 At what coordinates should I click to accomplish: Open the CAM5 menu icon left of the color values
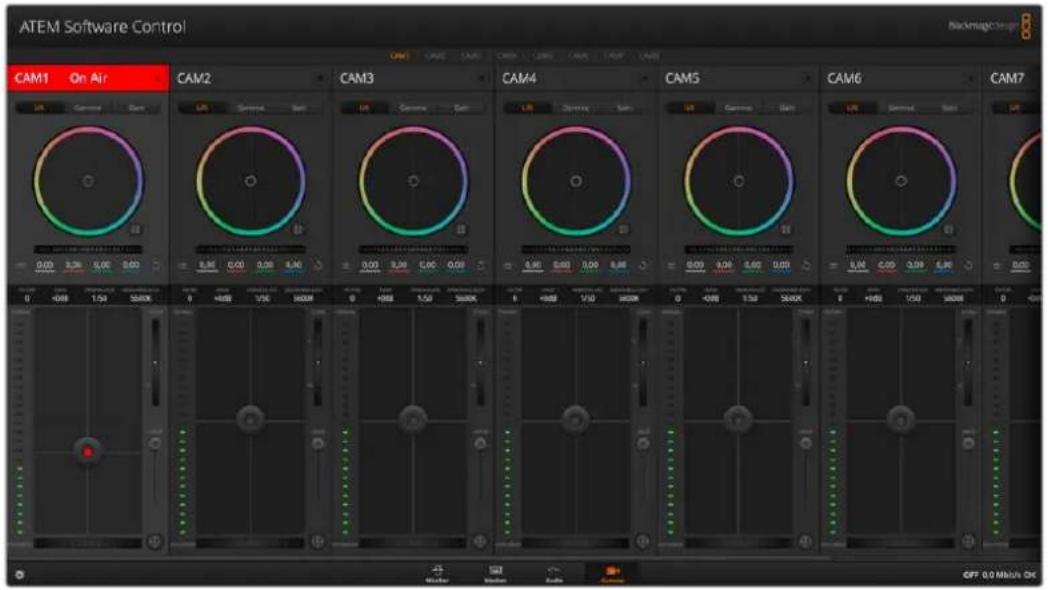(x=670, y=266)
